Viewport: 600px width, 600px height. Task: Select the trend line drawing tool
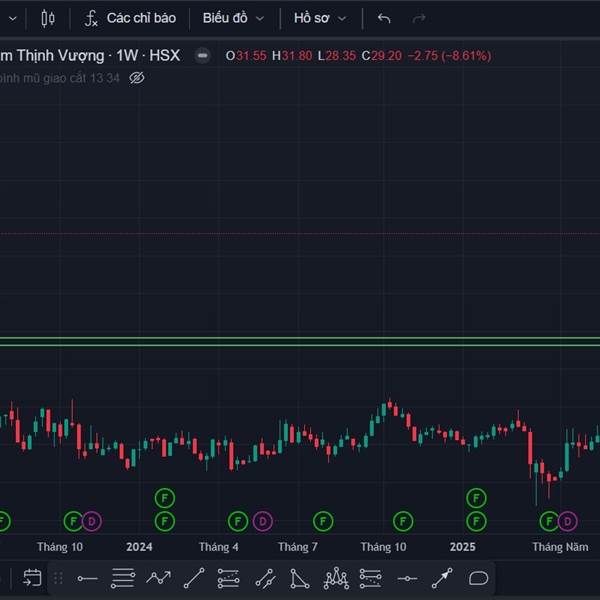click(194, 578)
